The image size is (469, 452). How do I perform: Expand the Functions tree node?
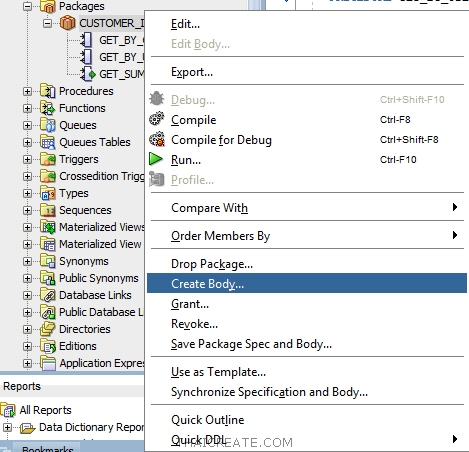click(28, 108)
